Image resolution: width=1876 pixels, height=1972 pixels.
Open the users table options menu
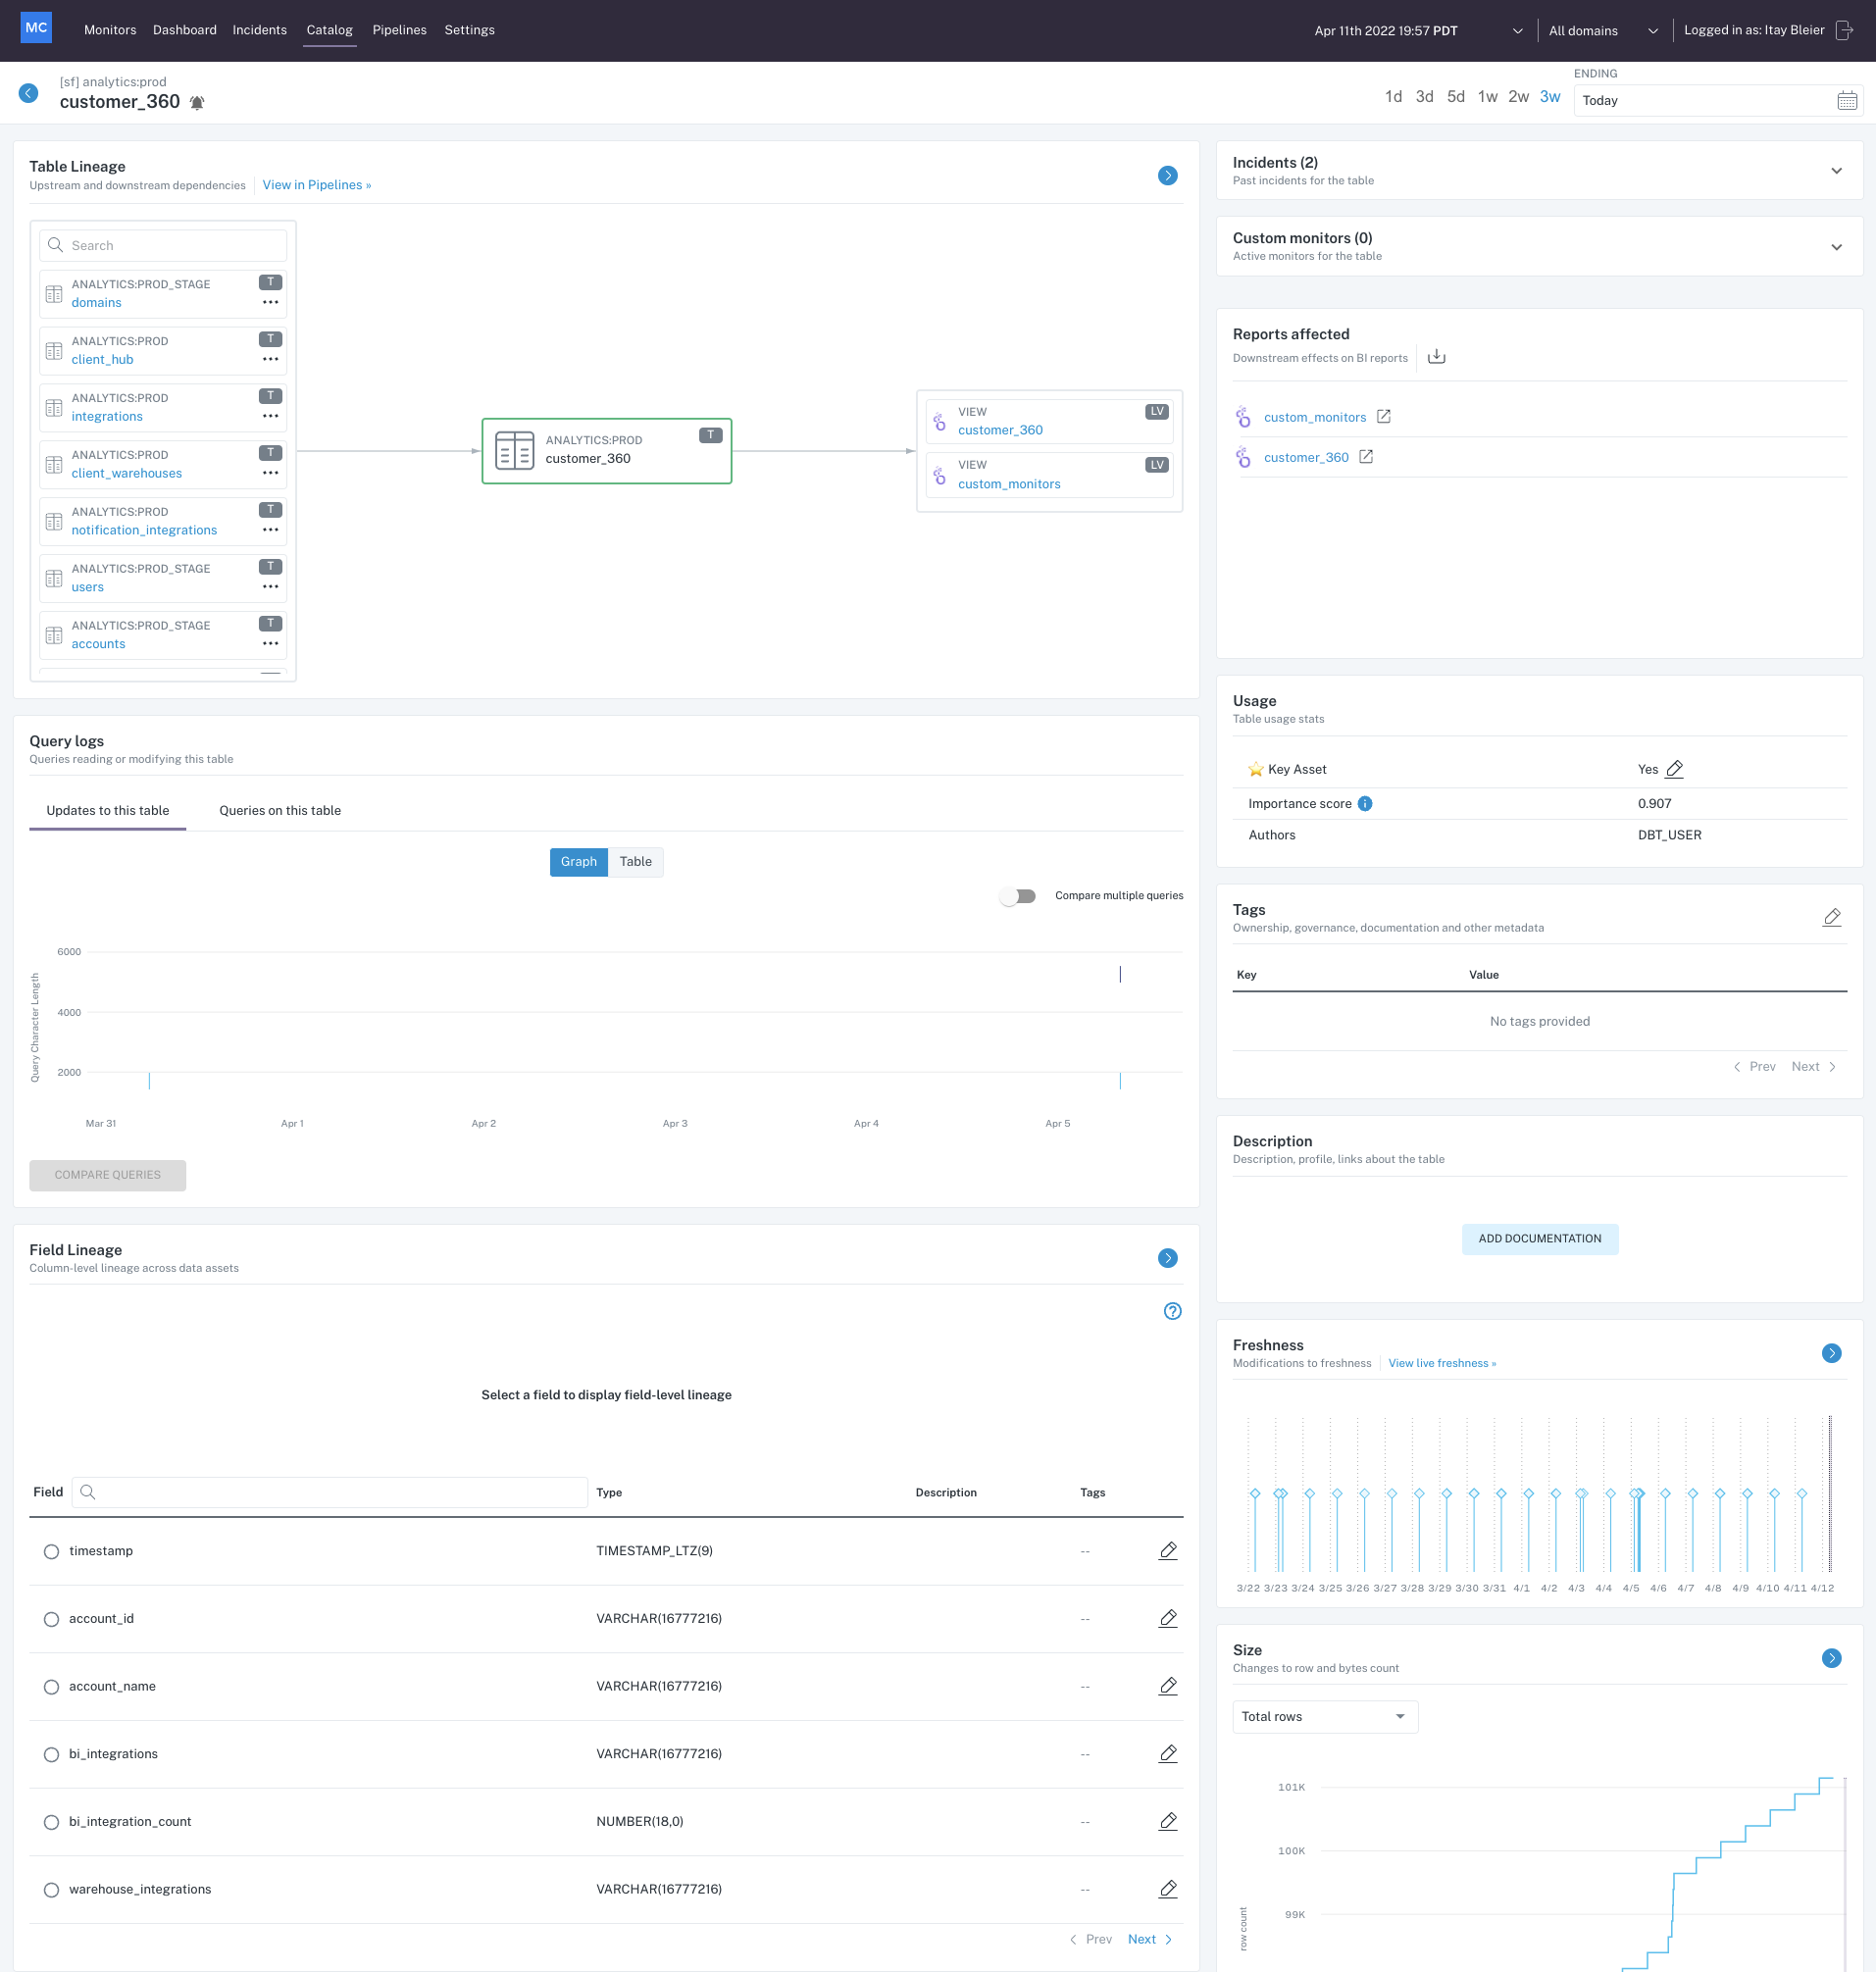point(270,587)
